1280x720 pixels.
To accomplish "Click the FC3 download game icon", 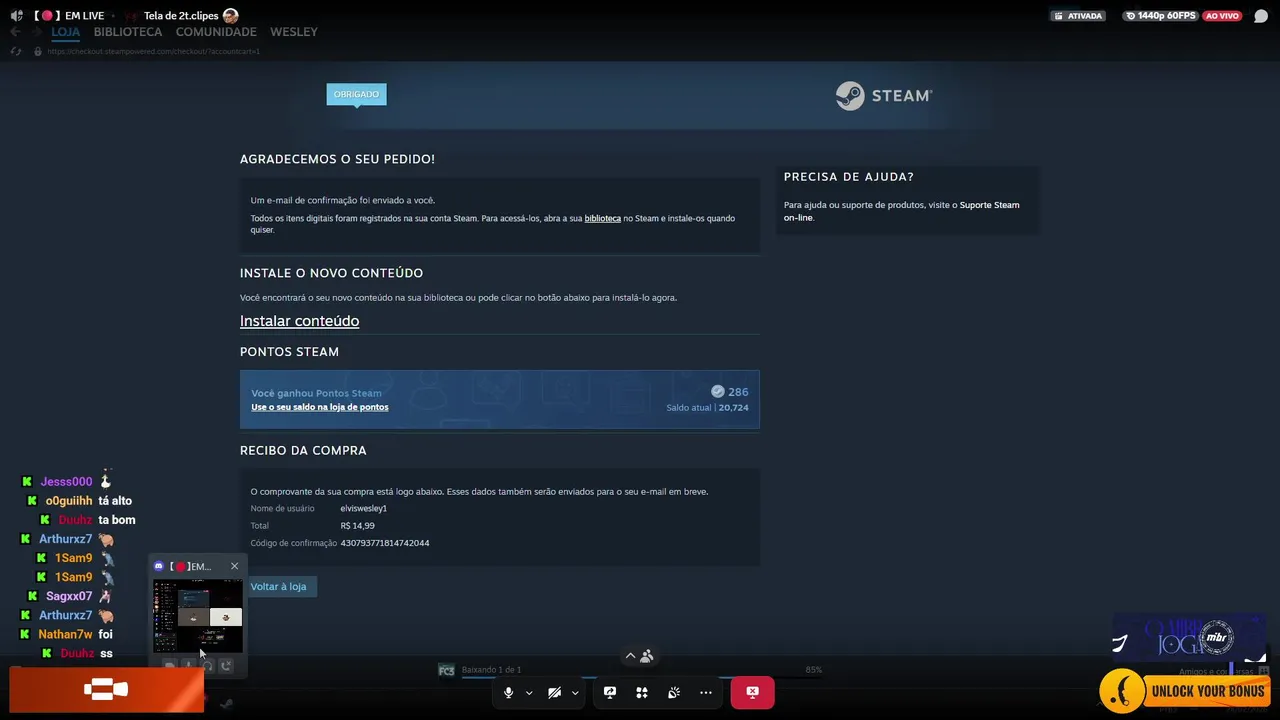I will point(446,670).
